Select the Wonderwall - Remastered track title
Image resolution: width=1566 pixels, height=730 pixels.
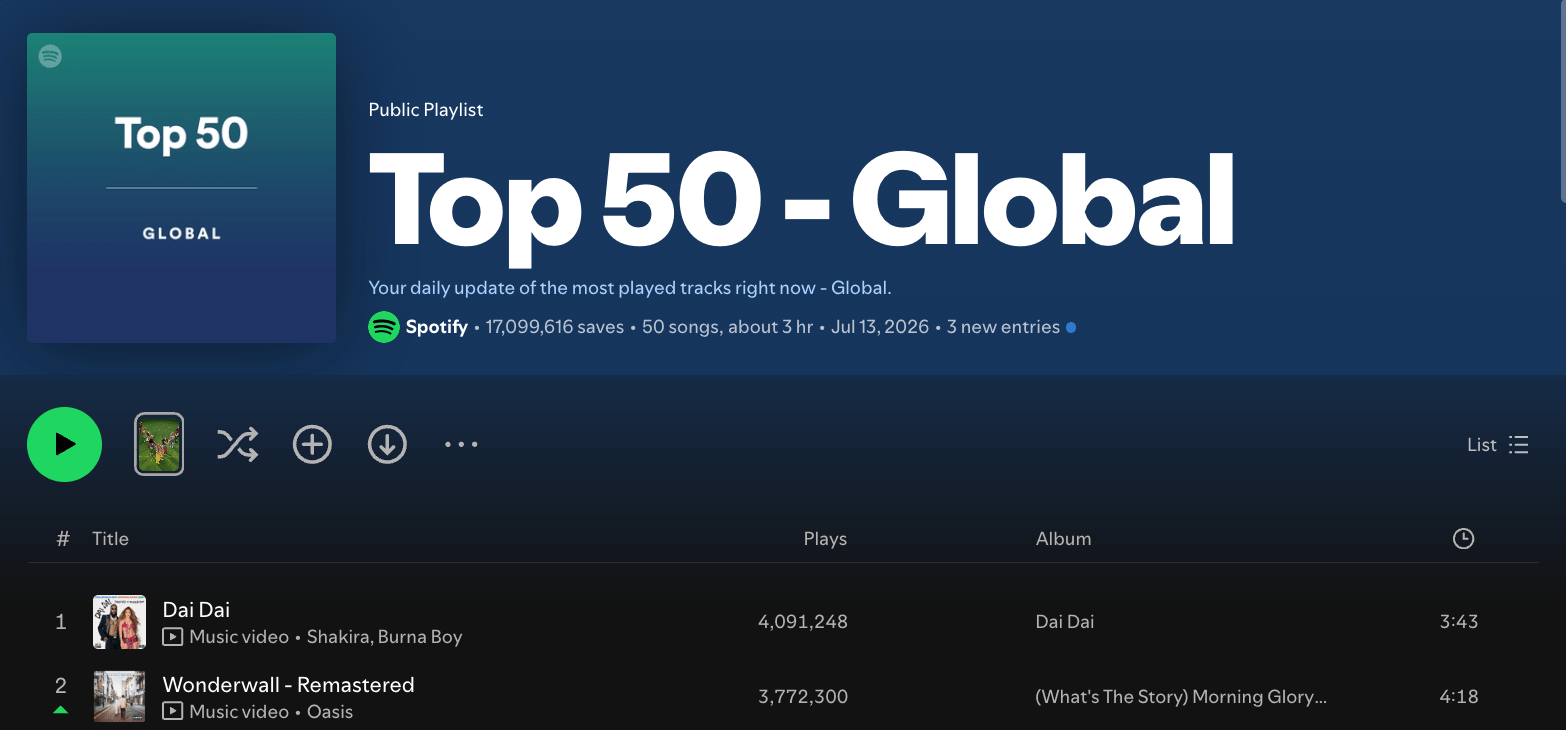(288, 685)
